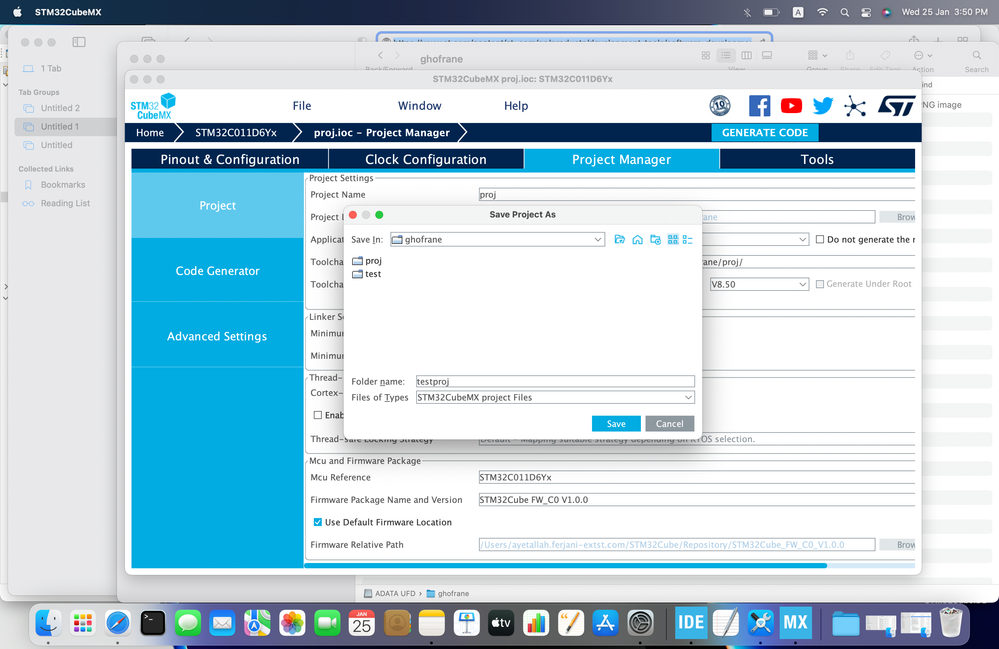Open the Window menu
The height and width of the screenshot is (649, 999).
[419, 106]
